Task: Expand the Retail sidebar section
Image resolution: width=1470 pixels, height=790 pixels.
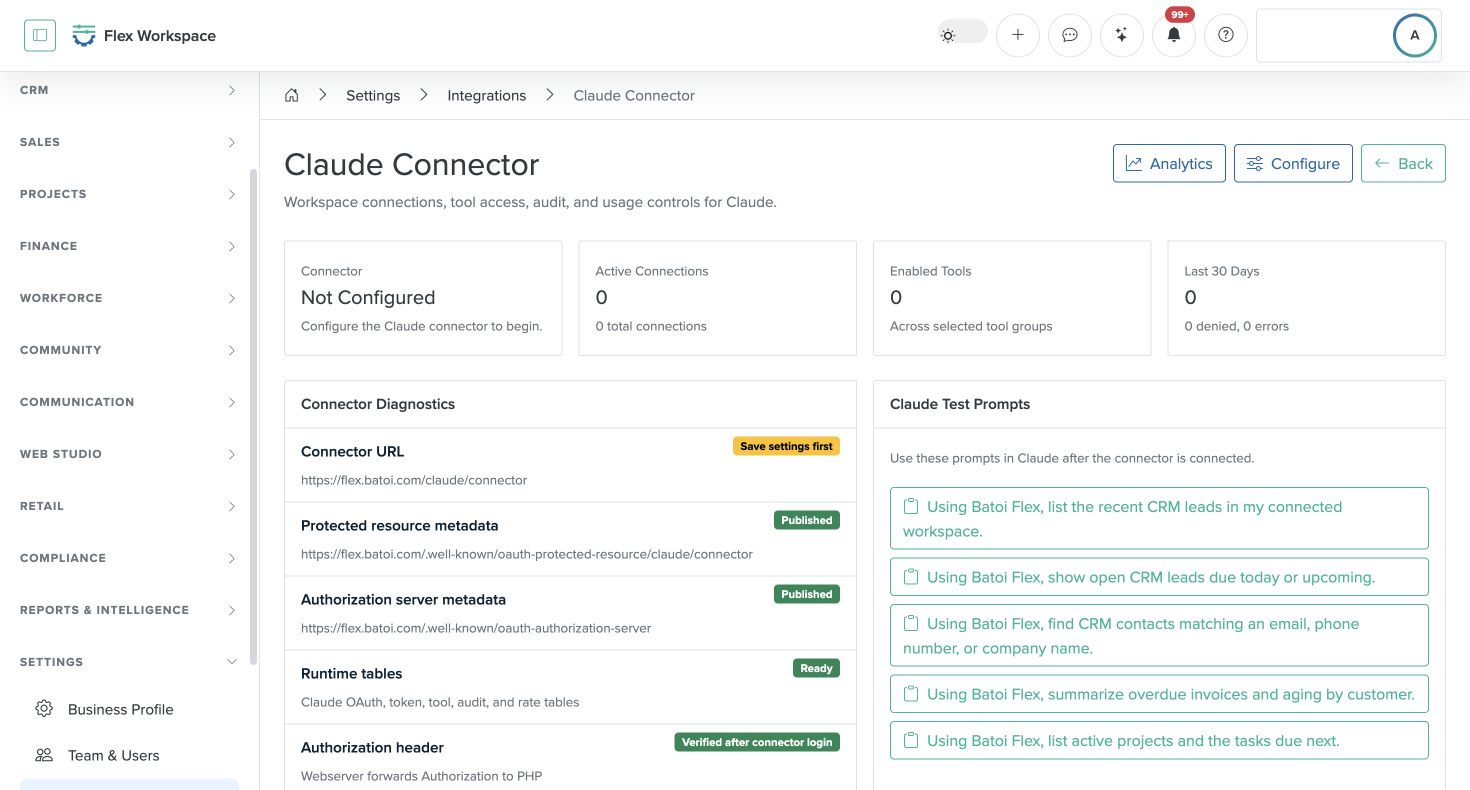Action: (129, 506)
